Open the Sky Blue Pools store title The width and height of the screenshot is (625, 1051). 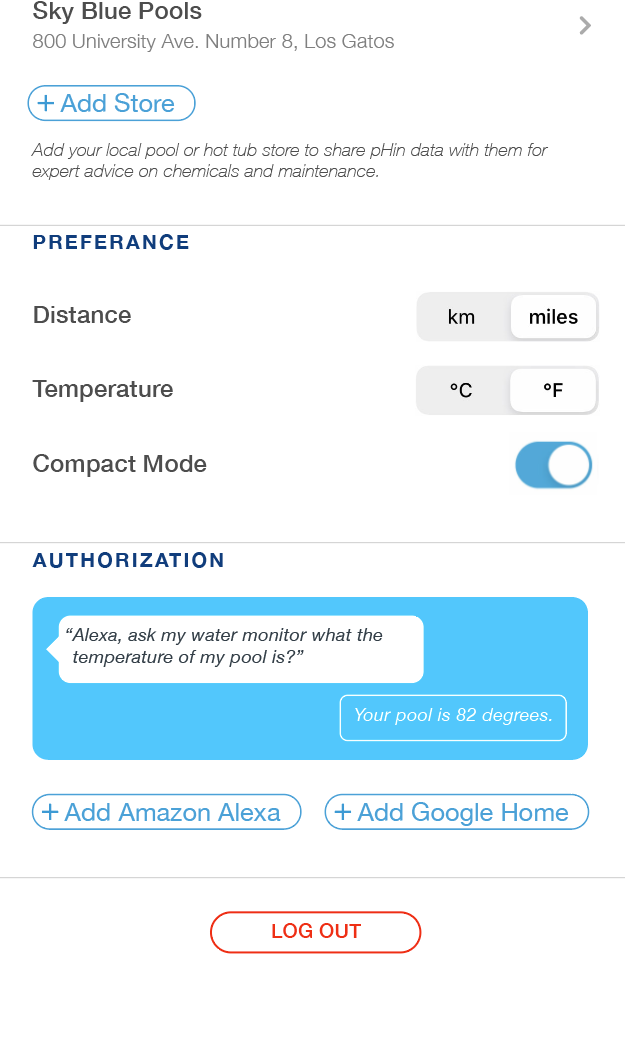point(117,13)
